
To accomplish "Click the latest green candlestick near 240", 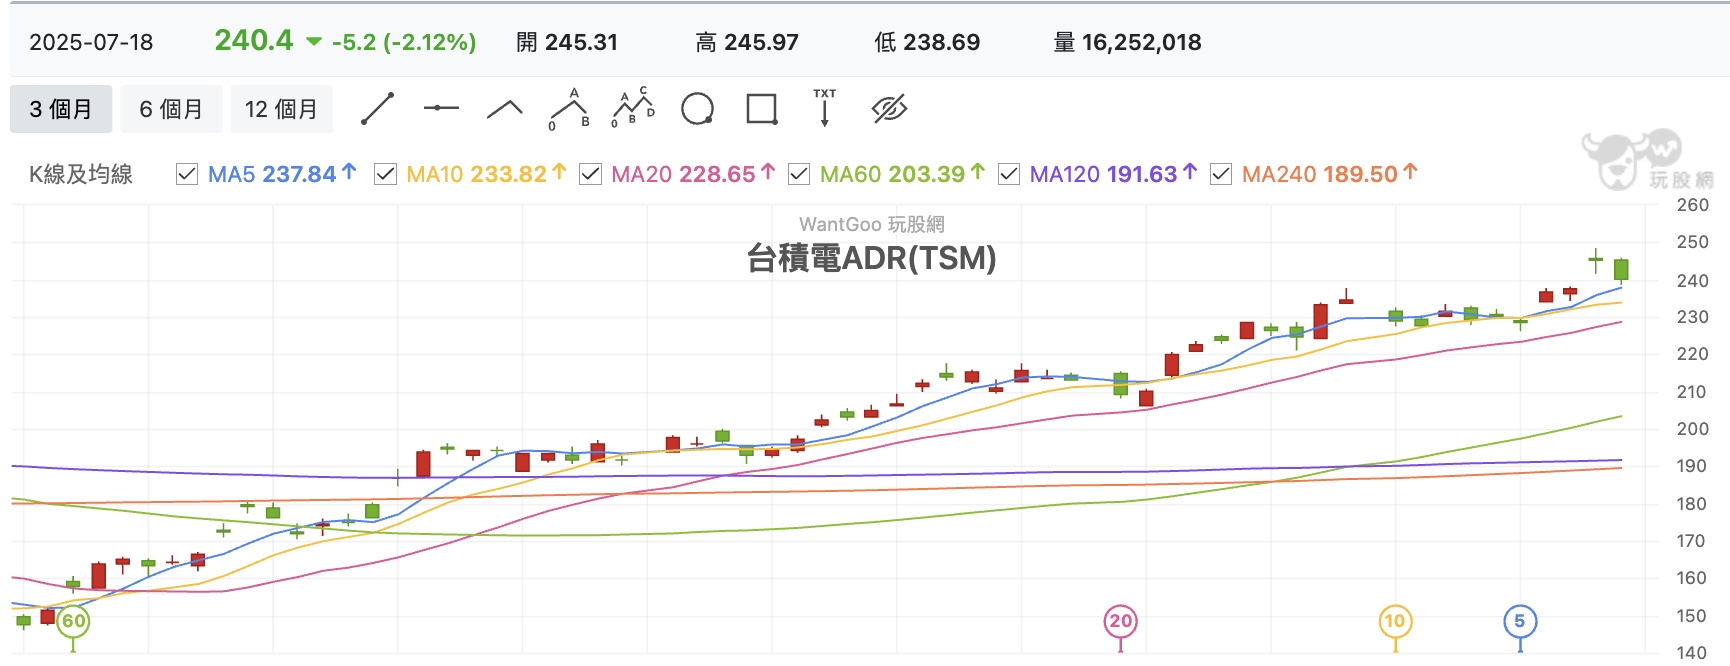I will pos(1621,269).
